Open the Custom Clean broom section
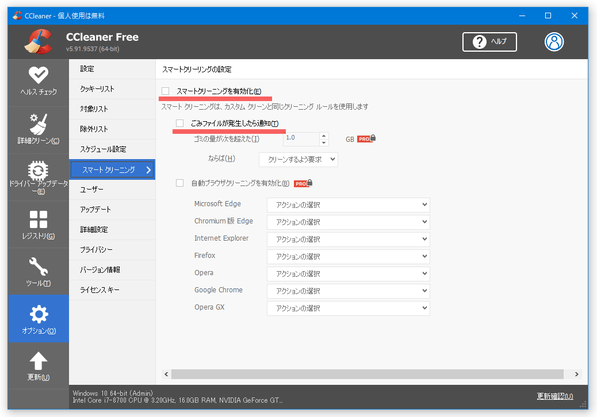The height and width of the screenshot is (417, 597). click(x=38, y=129)
